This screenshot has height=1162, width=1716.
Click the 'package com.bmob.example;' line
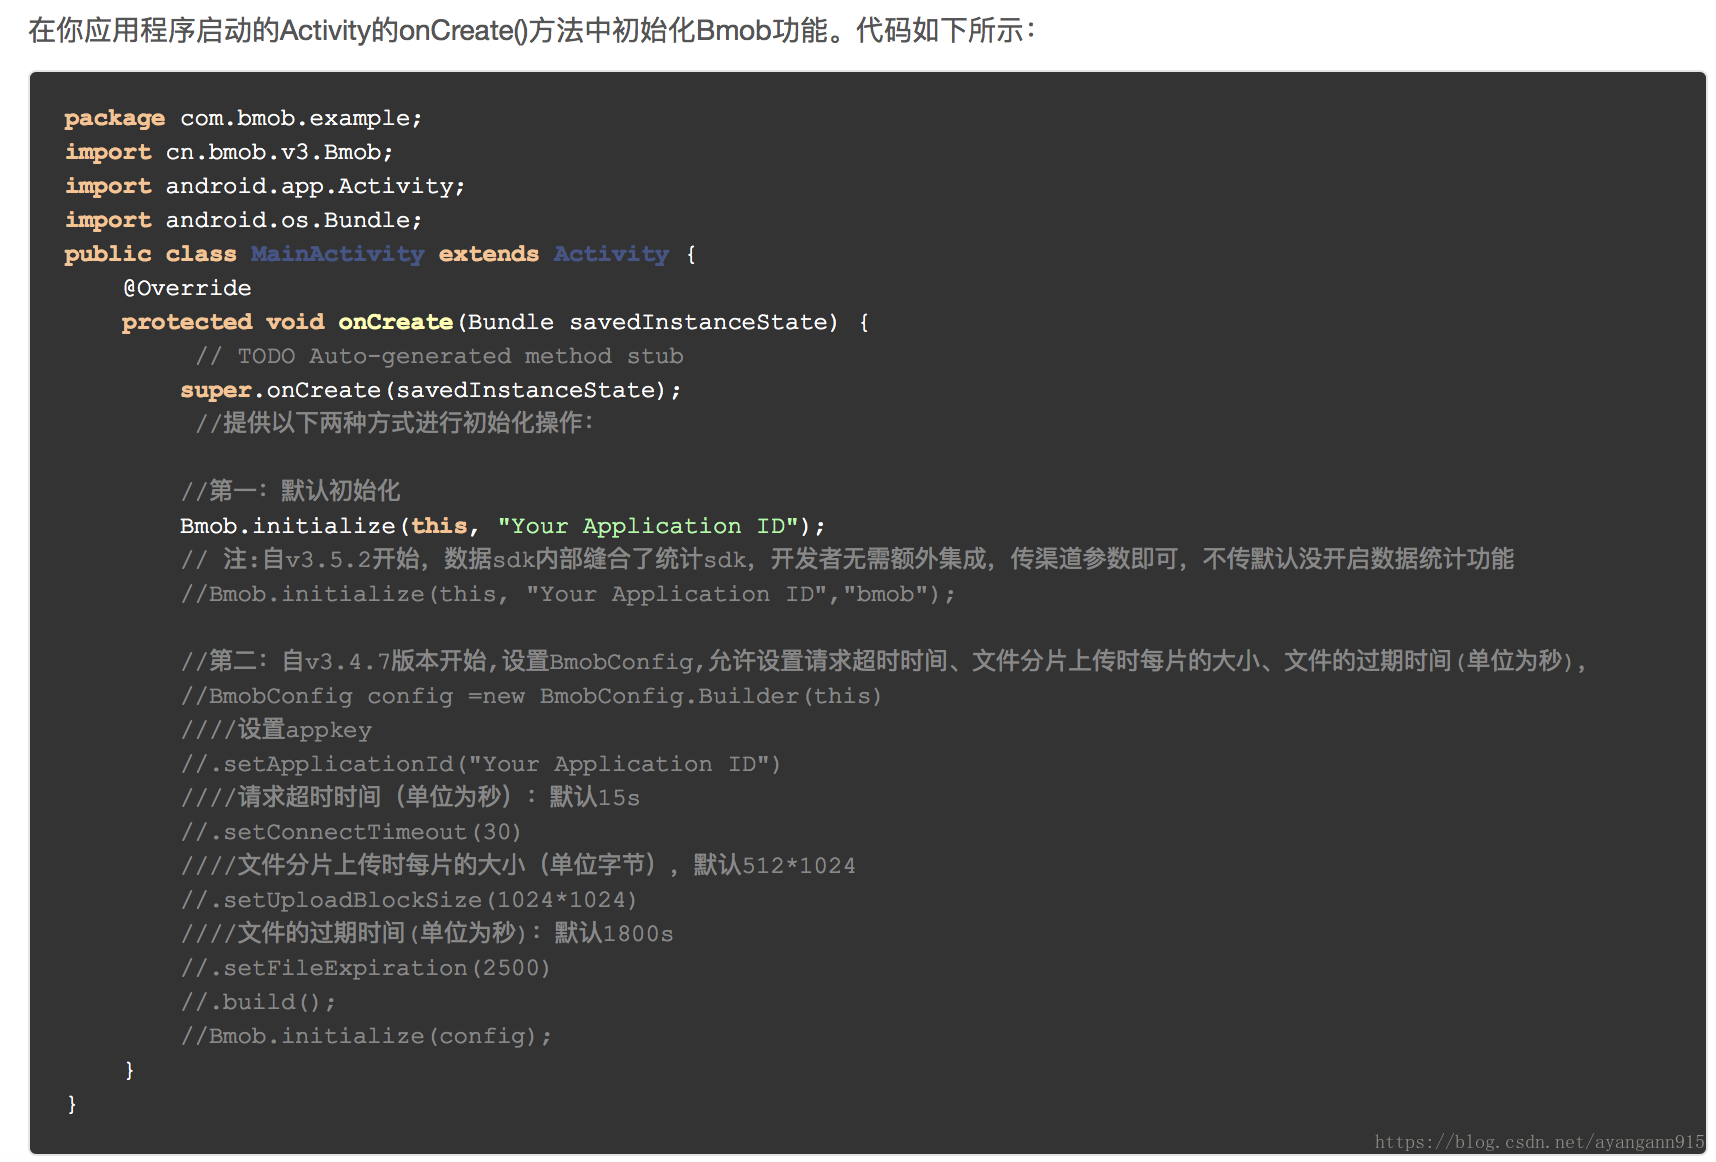pyautogui.click(x=243, y=118)
